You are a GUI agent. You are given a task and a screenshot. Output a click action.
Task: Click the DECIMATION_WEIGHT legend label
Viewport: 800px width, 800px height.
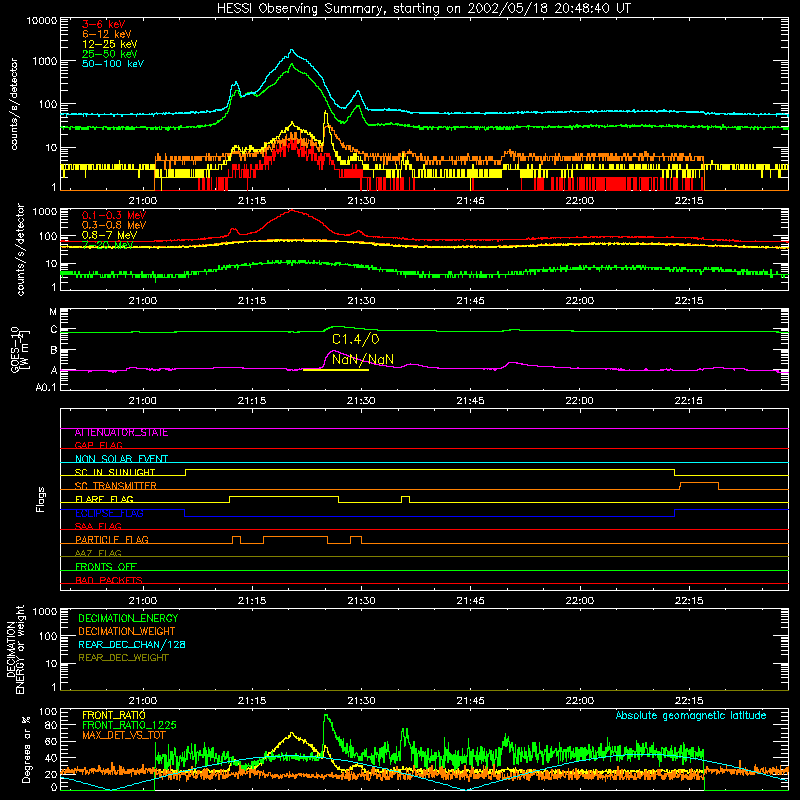point(127,632)
